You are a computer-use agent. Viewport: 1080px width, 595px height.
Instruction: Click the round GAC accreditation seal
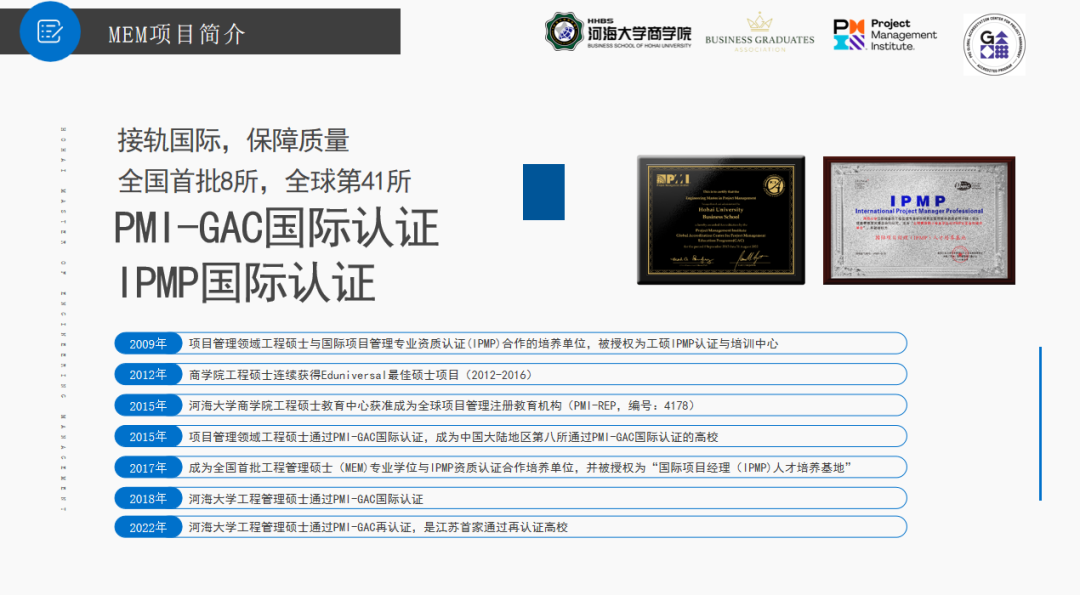tap(994, 44)
